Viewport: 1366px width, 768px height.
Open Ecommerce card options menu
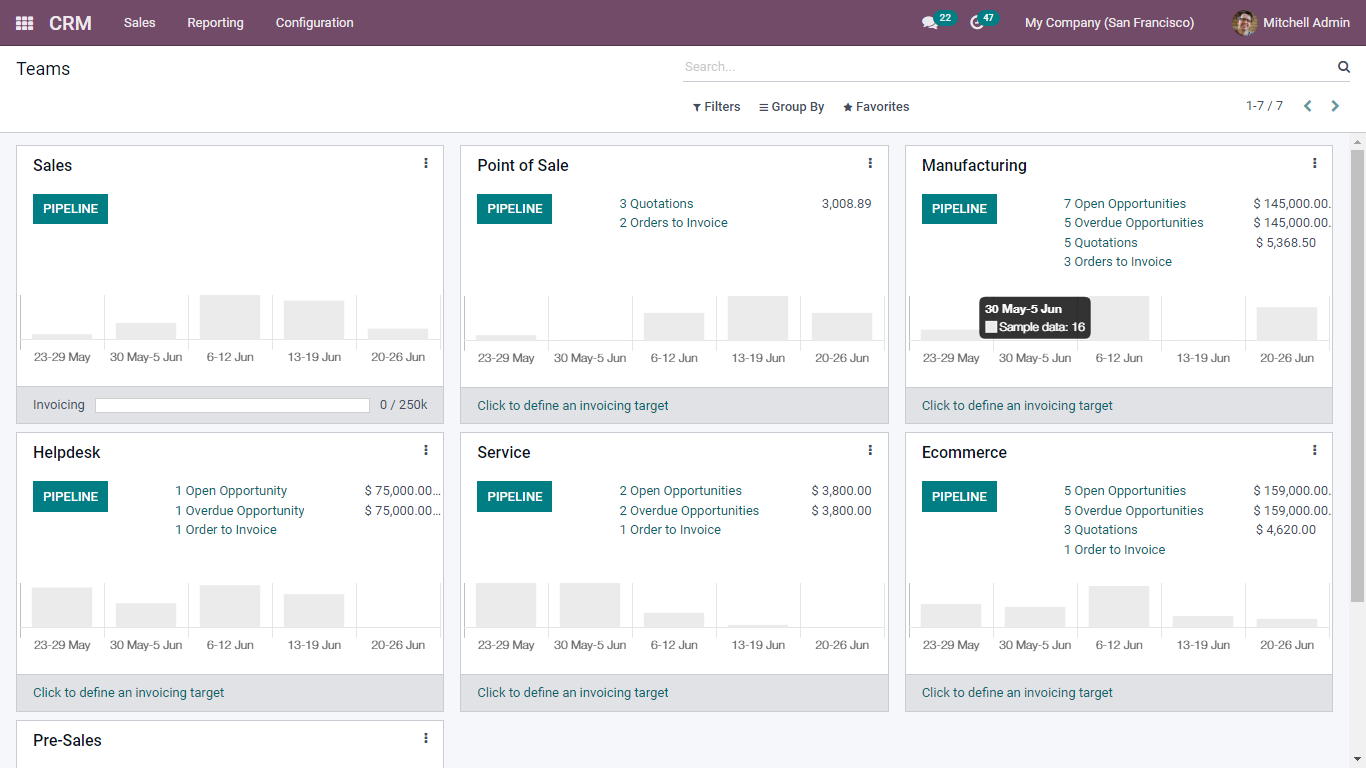(1314, 450)
